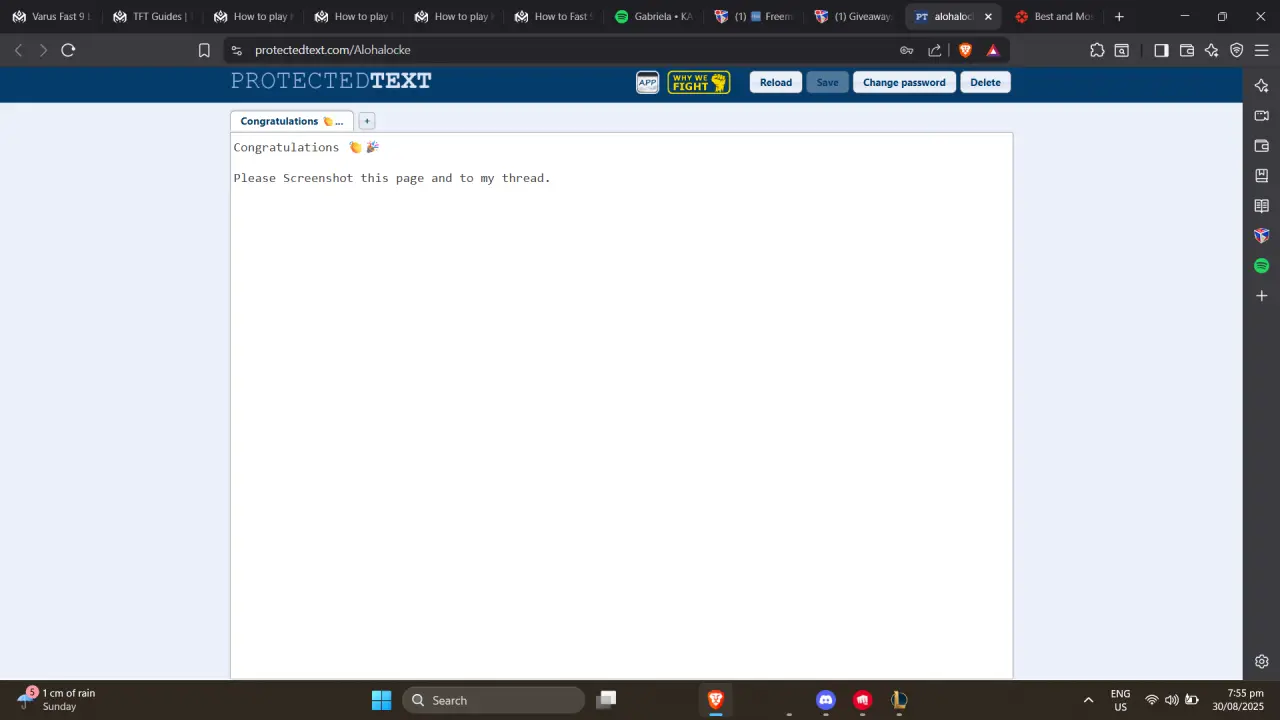Viewport: 1280px width, 720px height.
Task: Open the red-blue shield sidebar shortcut
Action: click(1261, 236)
